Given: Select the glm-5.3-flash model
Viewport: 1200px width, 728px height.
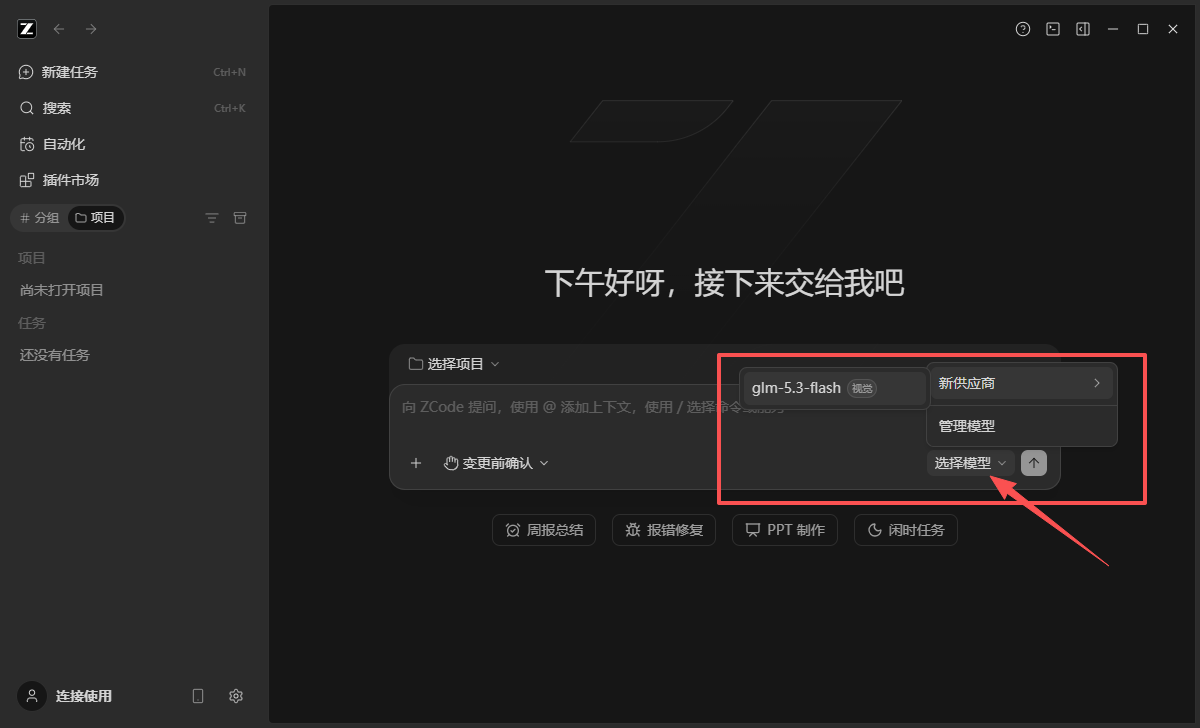Looking at the screenshot, I should tap(834, 388).
